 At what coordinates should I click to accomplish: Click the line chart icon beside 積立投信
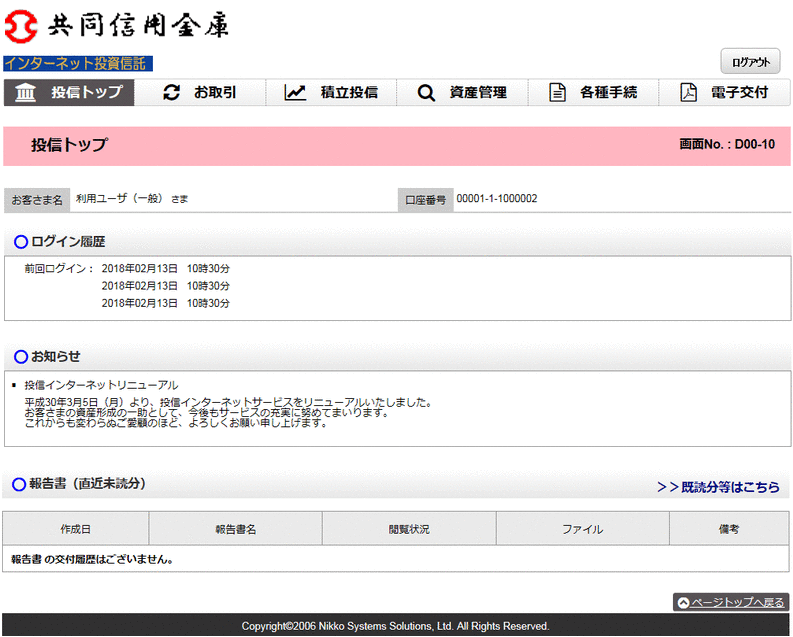295,93
